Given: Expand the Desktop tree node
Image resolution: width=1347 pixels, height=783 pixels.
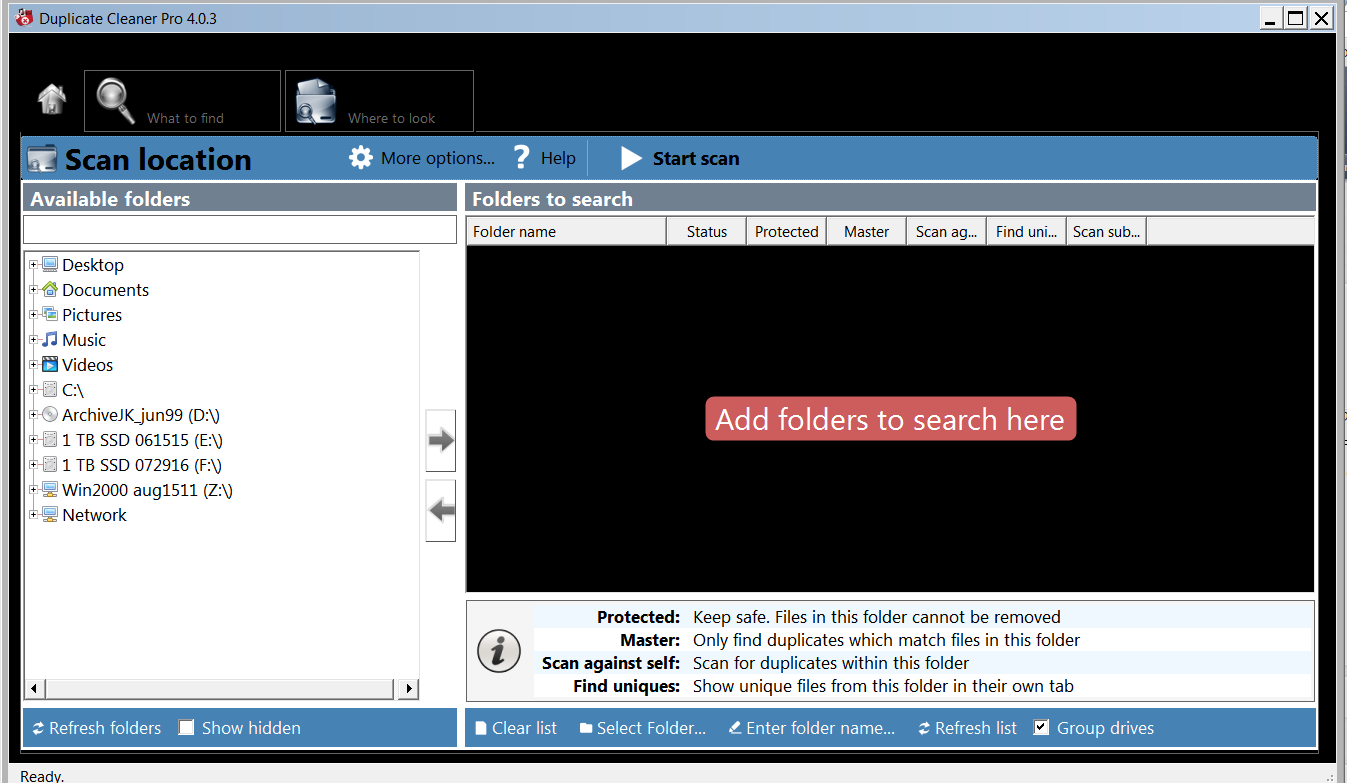Looking at the screenshot, I should [34, 265].
